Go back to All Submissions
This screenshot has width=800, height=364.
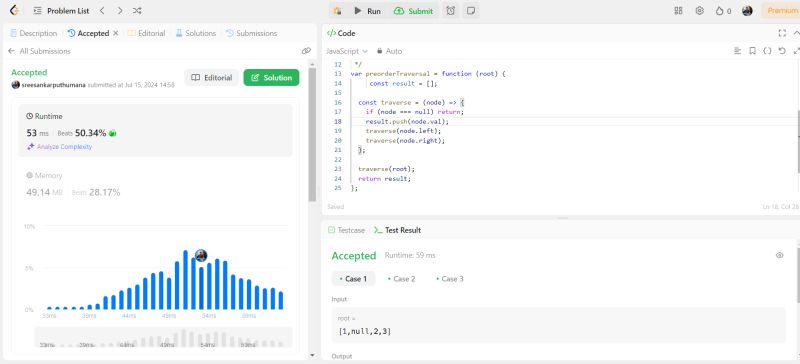point(39,51)
